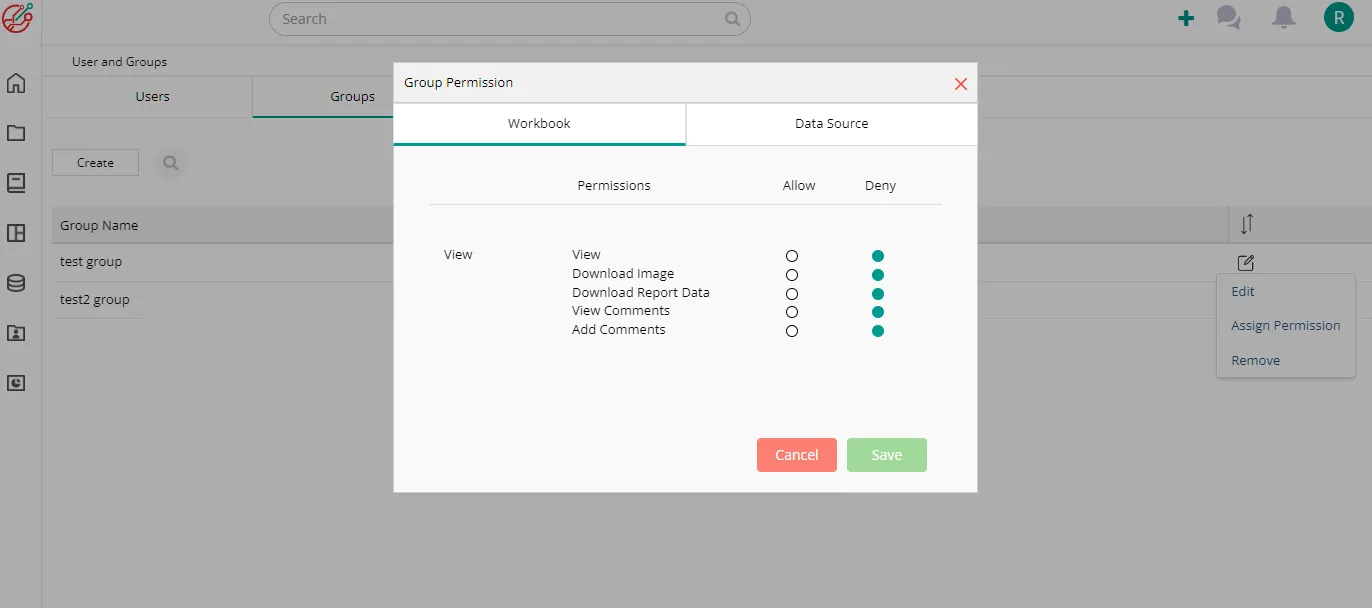The width and height of the screenshot is (1372, 608).
Task: Click the edit icon for test group
Action: [1245, 263]
